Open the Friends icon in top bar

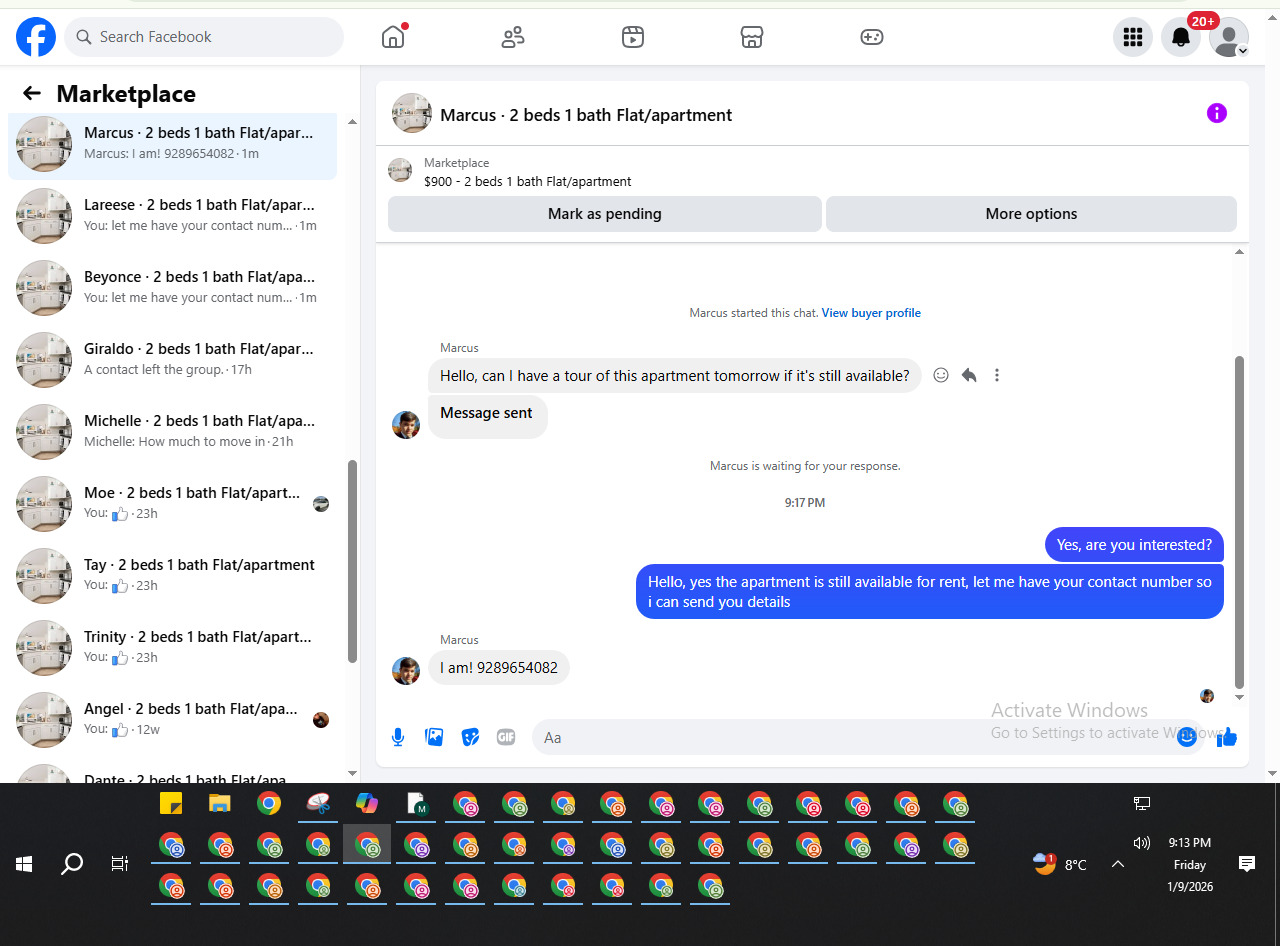(x=513, y=37)
